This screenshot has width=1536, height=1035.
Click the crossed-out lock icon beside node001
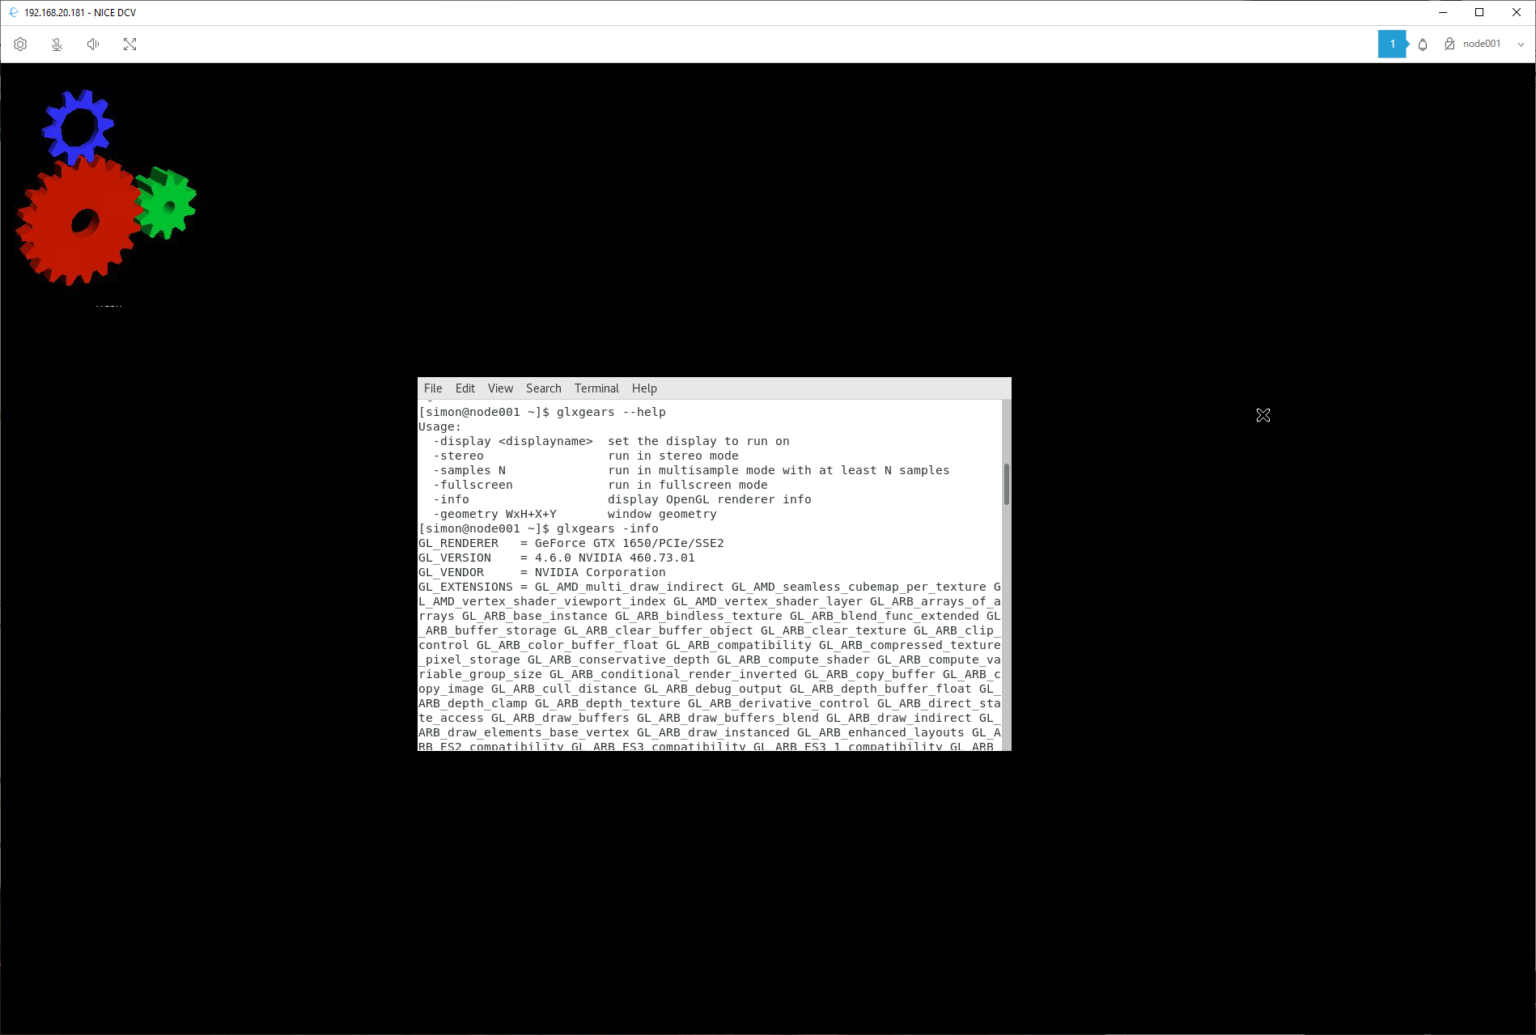pyautogui.click(x=1449, y=44)
